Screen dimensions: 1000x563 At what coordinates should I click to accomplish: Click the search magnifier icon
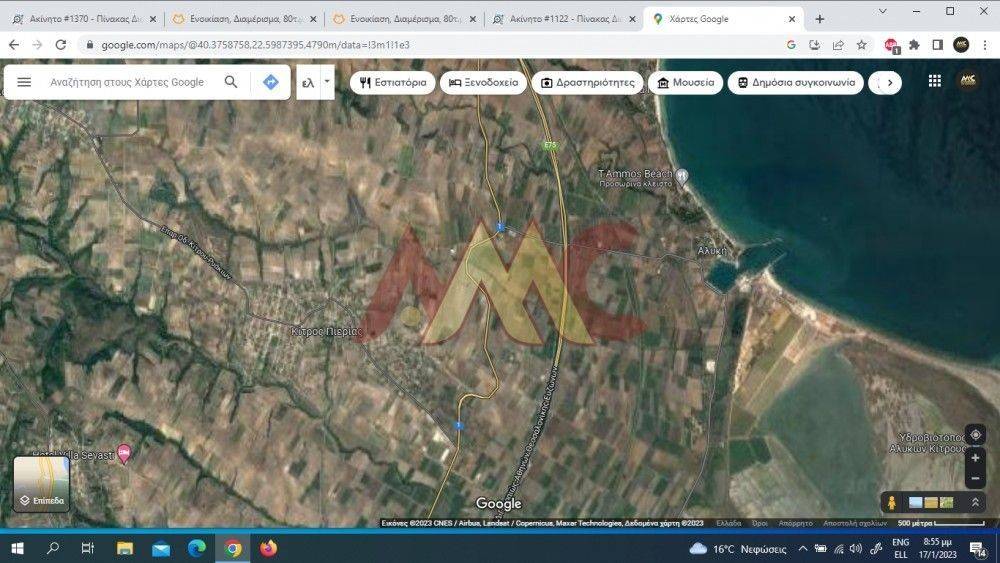pyautogui.click(x=231, y=82)
